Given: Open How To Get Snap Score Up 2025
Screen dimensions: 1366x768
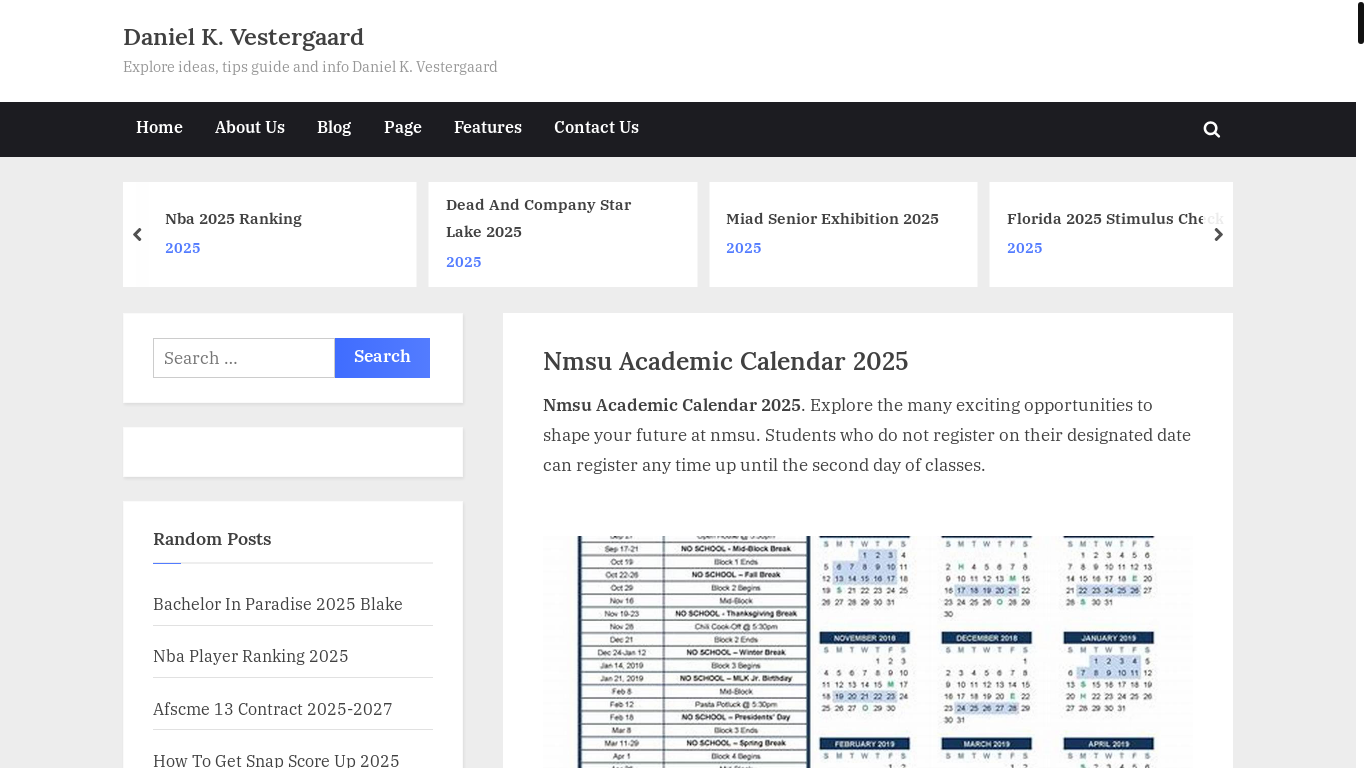Looking at the screenshot, I should pos(276,760).
